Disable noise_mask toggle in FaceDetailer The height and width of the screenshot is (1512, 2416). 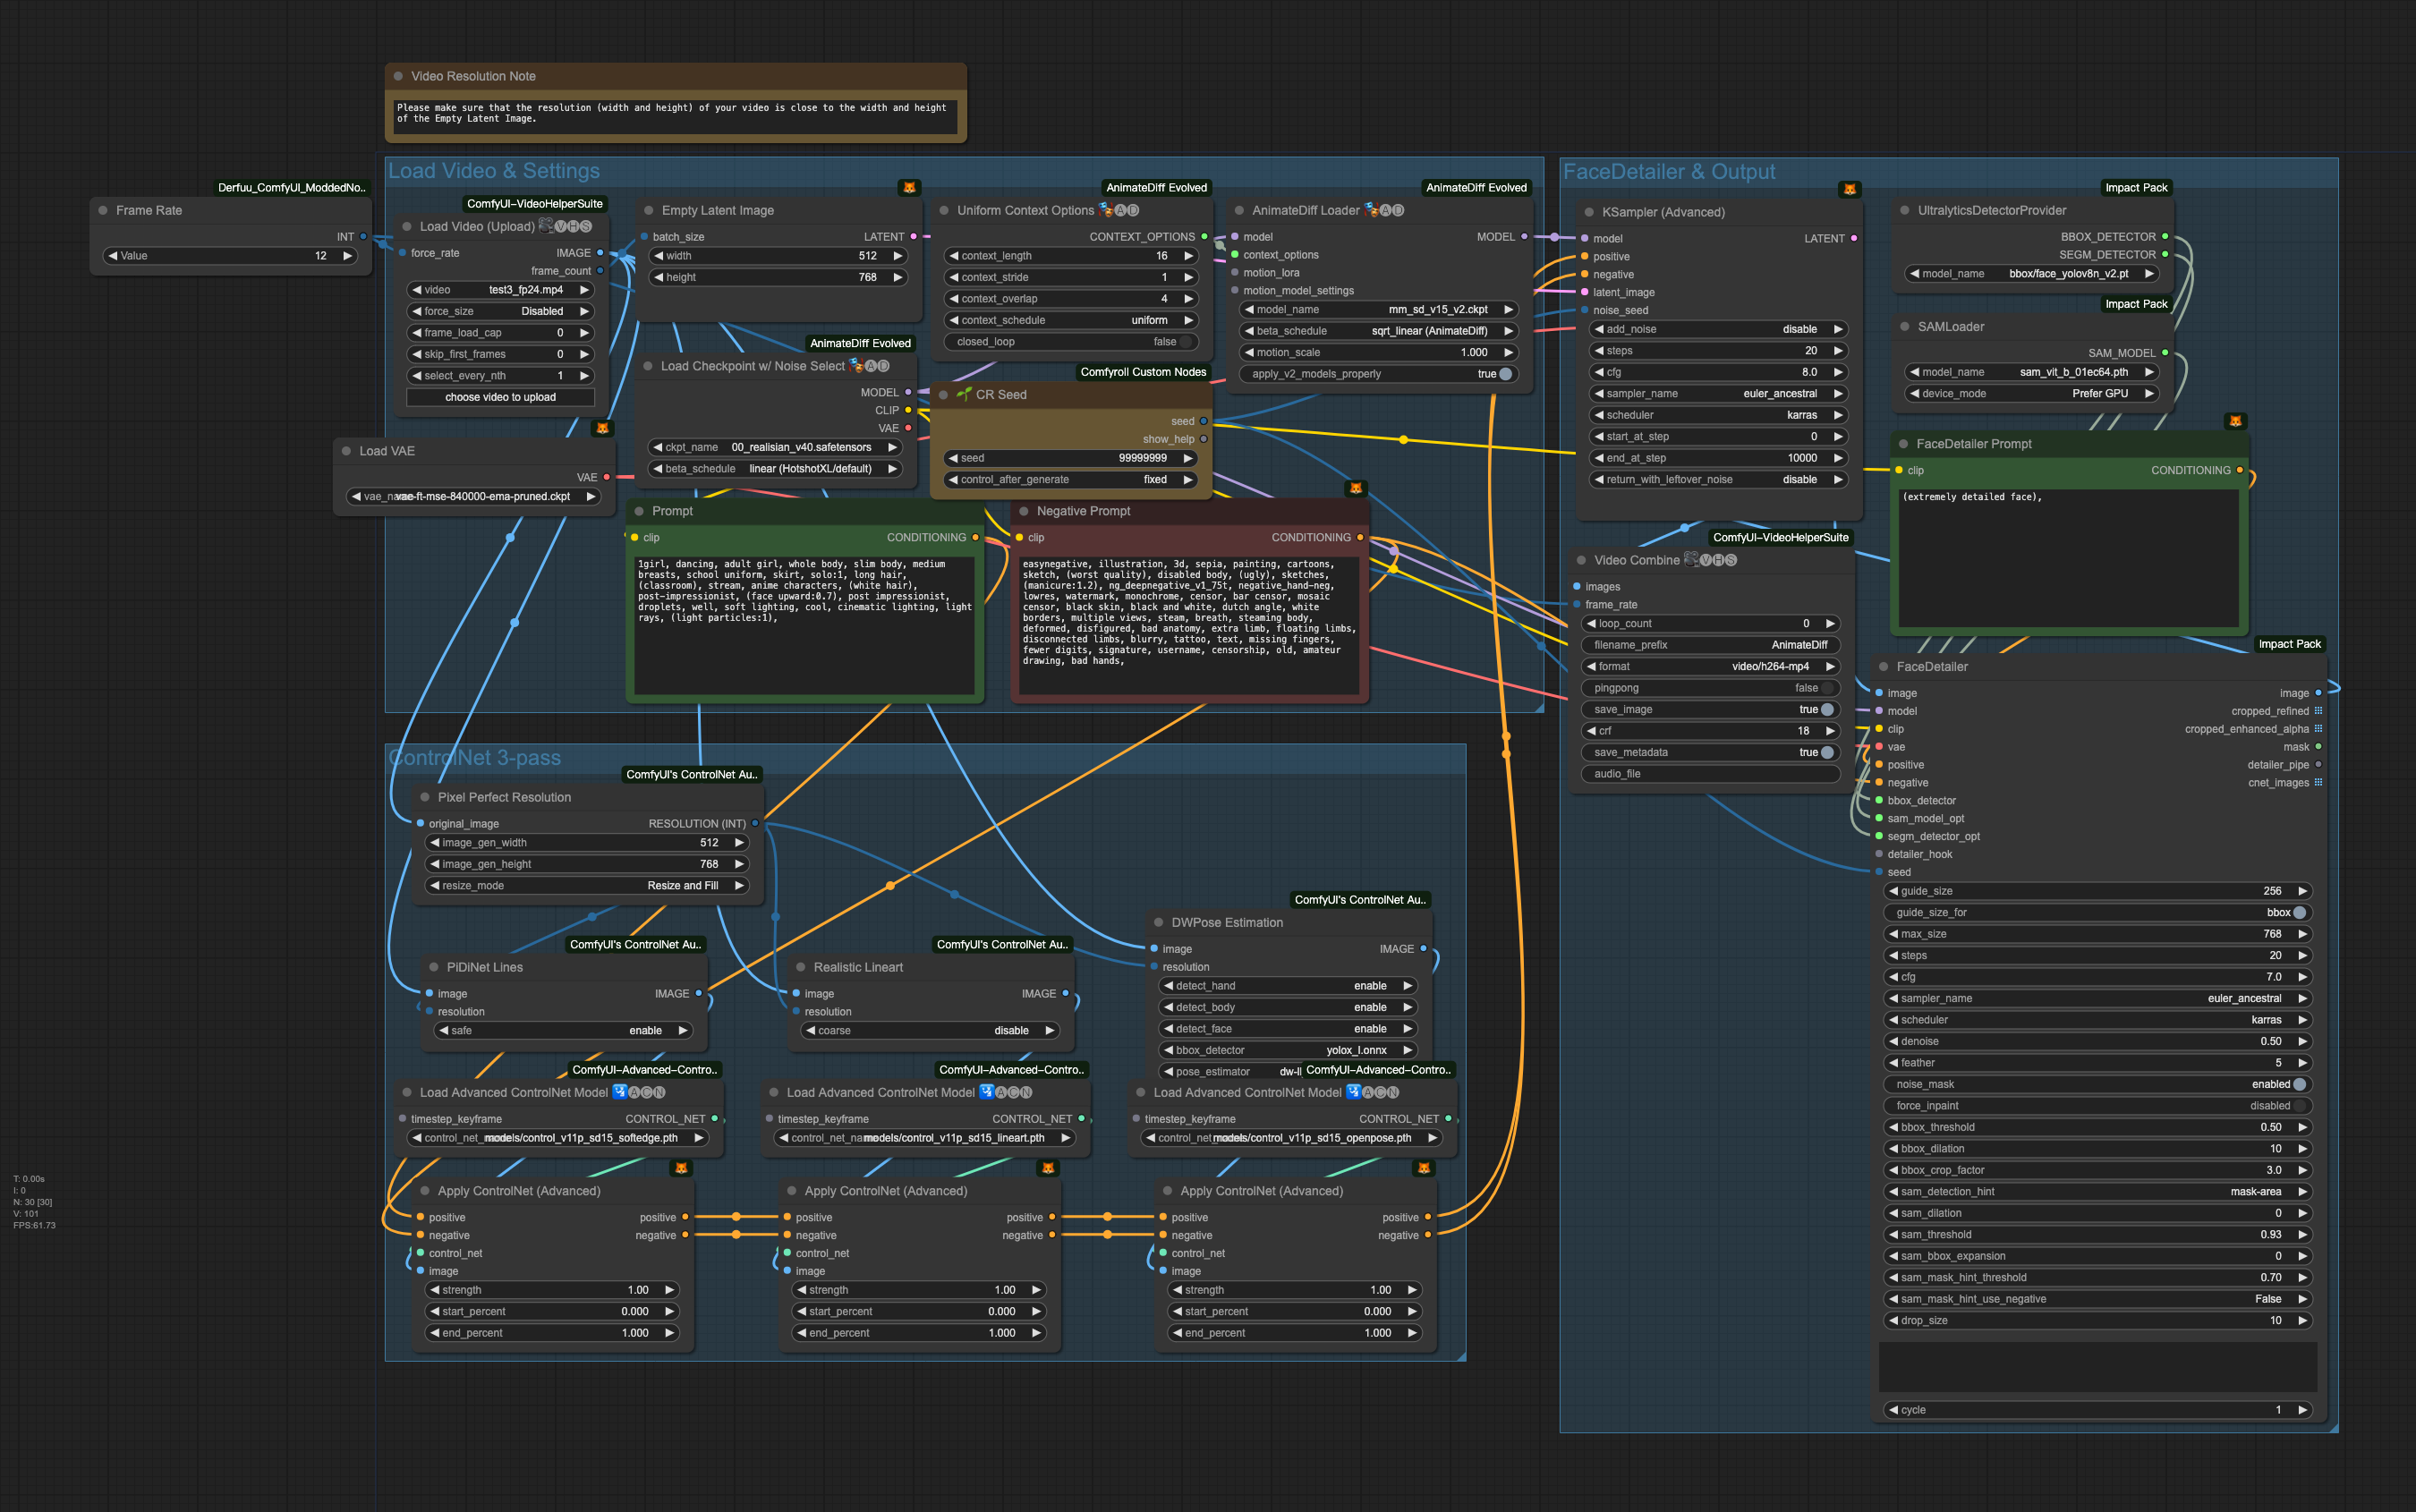point(2299,1084)
